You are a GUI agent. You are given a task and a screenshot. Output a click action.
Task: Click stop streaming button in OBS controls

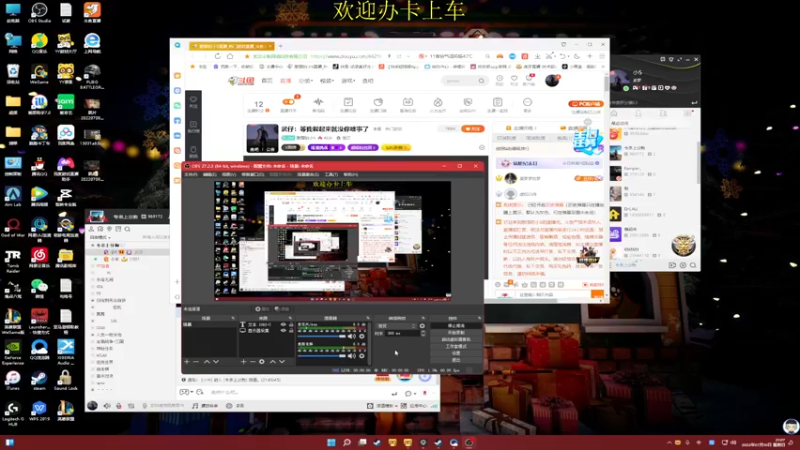(456, 326)
